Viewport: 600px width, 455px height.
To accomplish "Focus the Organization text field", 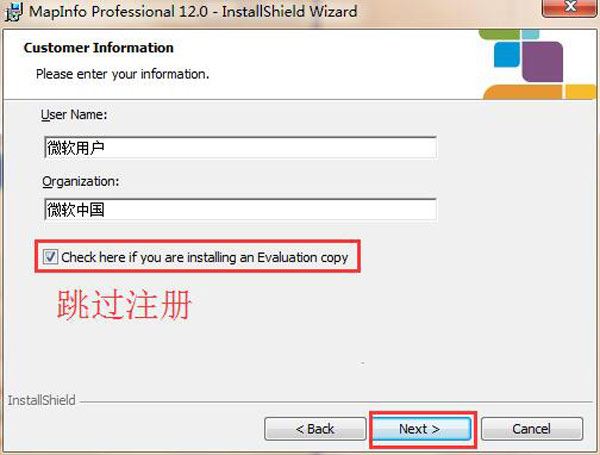I will (x=240, y=209).
